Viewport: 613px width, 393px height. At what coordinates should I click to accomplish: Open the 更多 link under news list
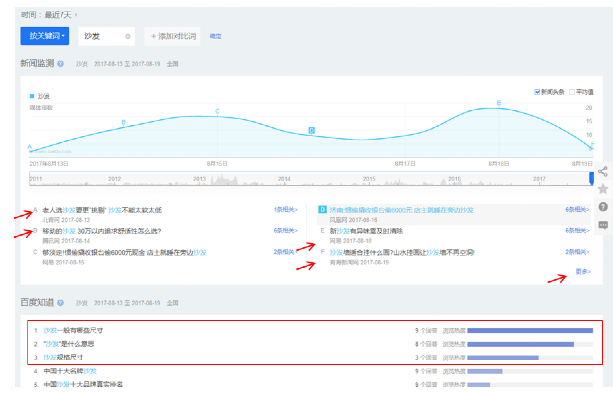coord(583,271)
